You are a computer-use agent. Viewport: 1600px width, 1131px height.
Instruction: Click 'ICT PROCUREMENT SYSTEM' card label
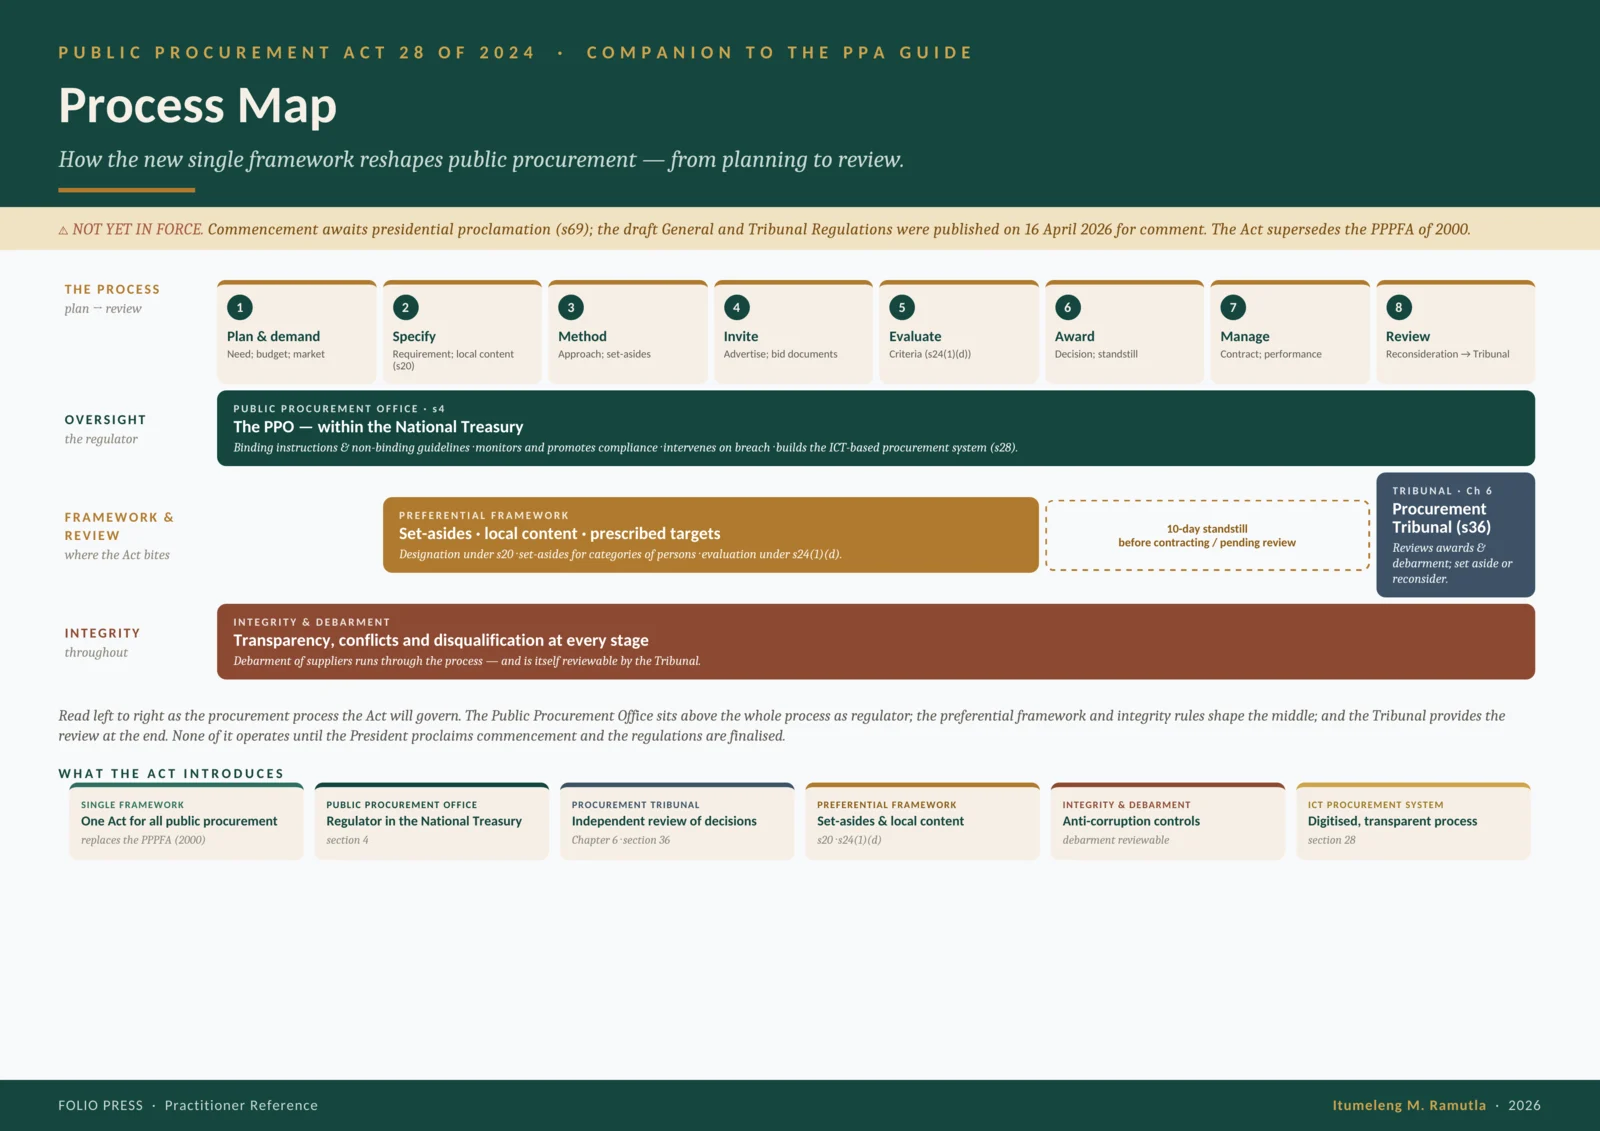point(1376,805)
